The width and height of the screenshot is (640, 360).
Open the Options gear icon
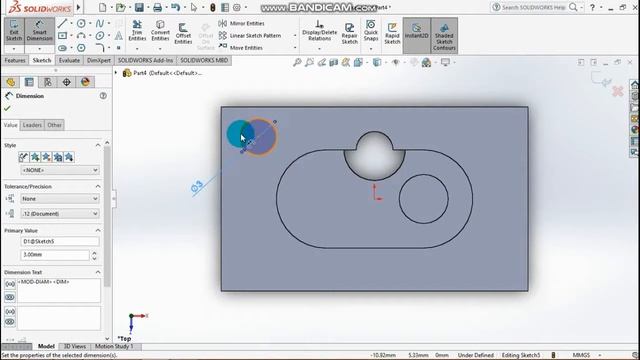[x=237, y=7]
